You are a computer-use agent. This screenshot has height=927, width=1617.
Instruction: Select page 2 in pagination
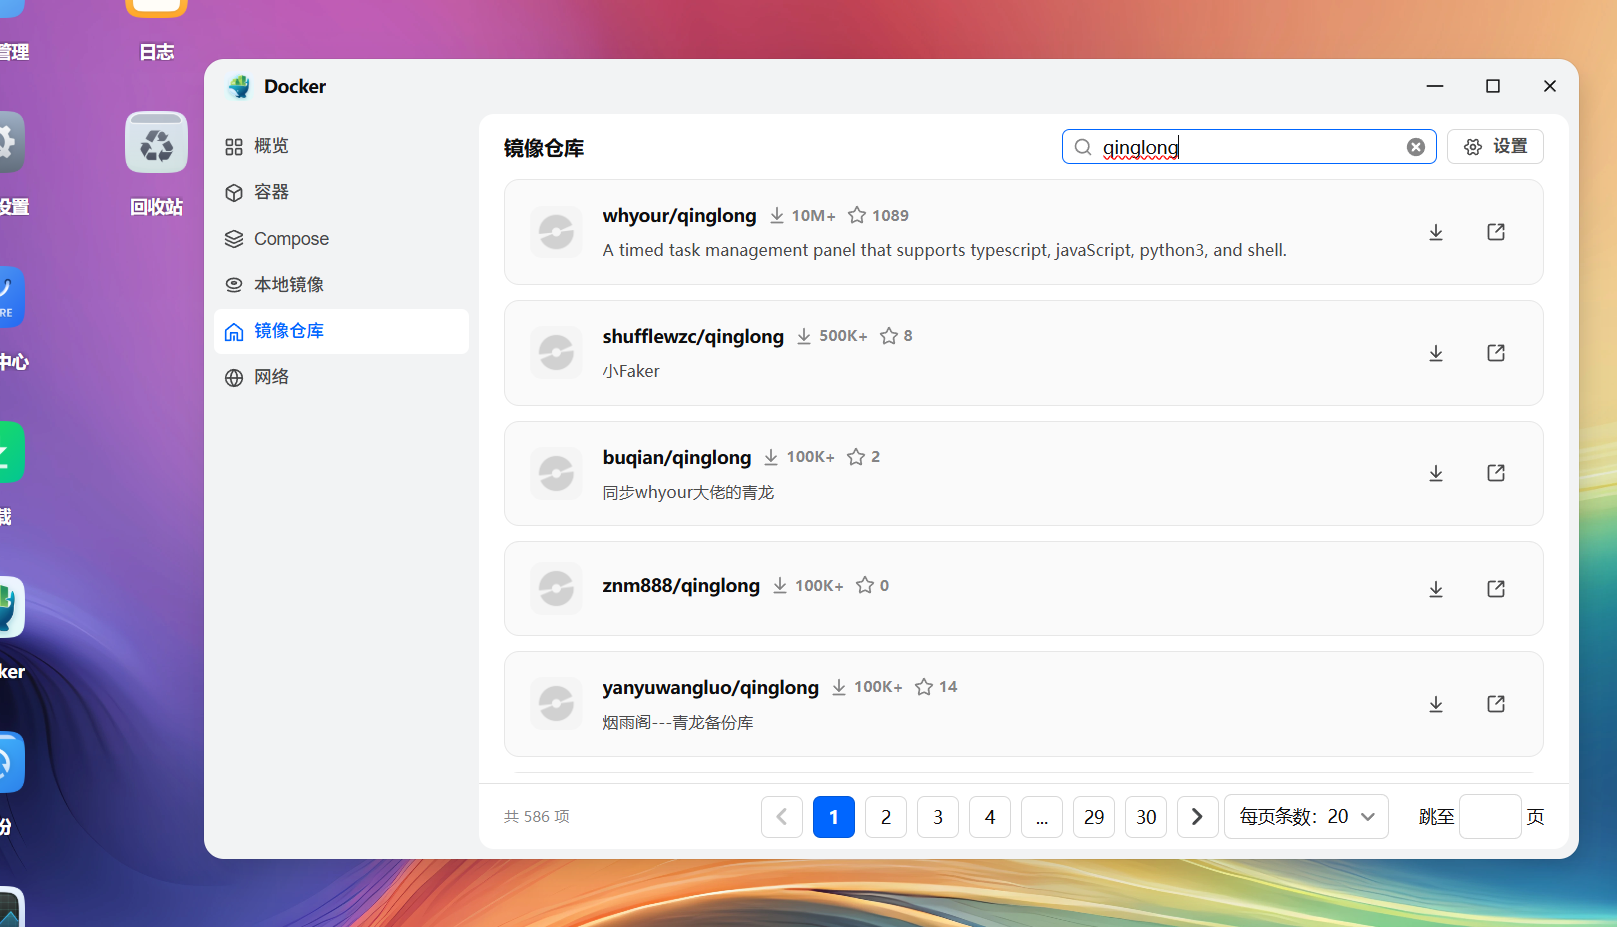click(x=885, y=817)
